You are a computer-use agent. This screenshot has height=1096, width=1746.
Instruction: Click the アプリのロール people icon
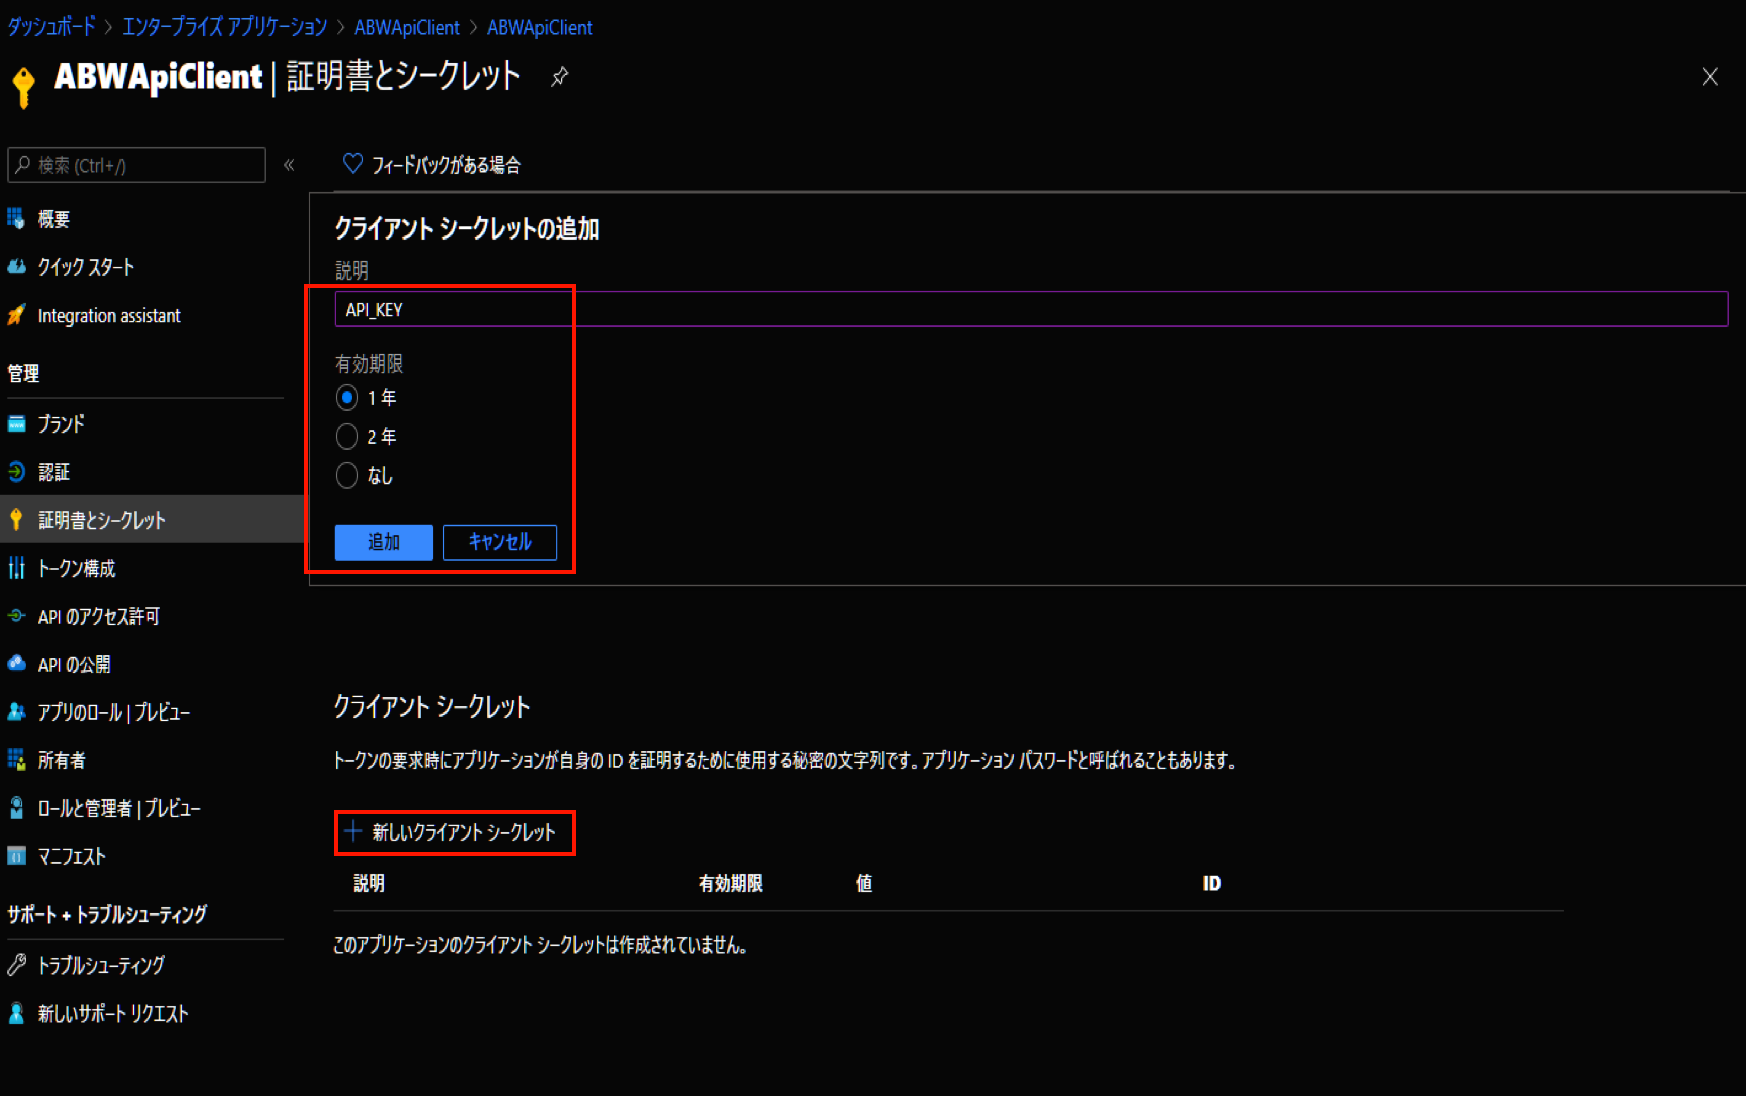coord(16,711)
